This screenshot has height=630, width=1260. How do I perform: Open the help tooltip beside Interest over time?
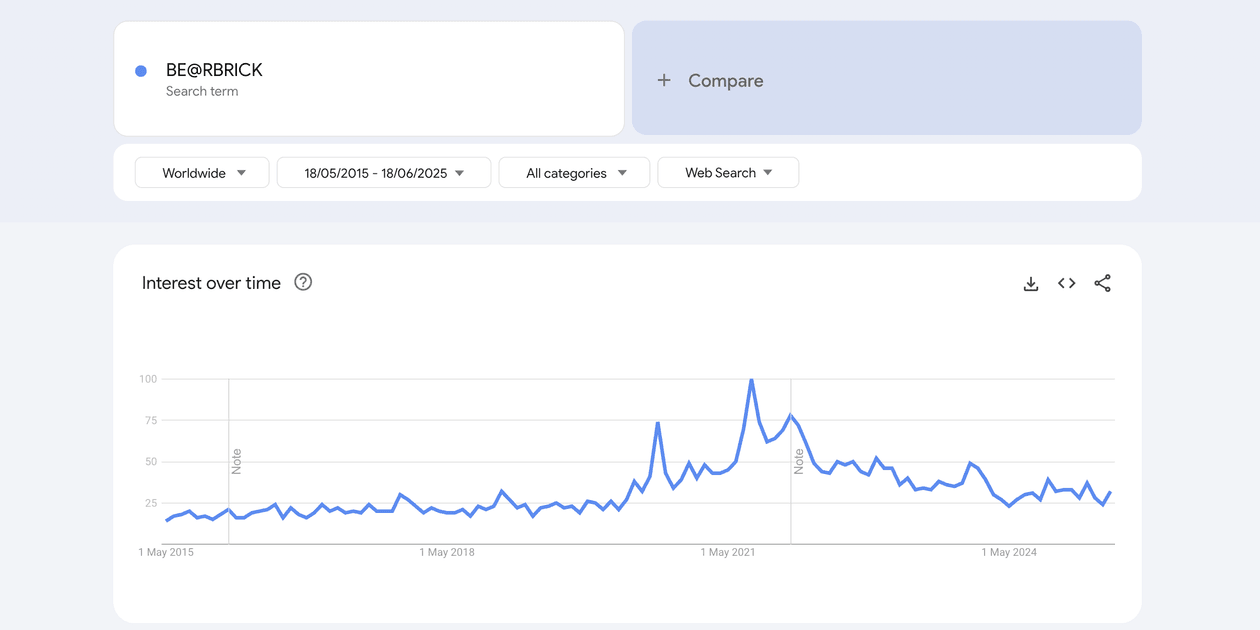[x=303, y=282]
